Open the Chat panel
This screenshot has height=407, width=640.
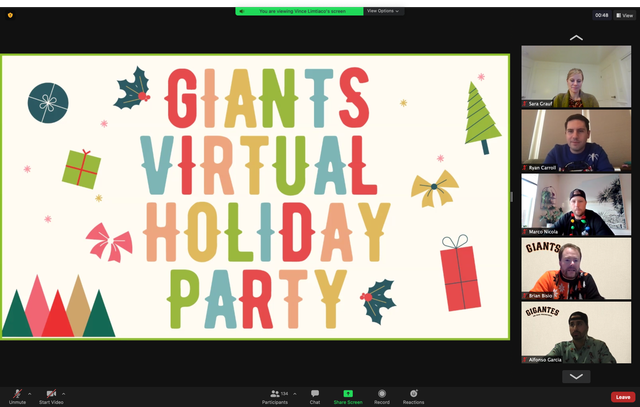315,393
